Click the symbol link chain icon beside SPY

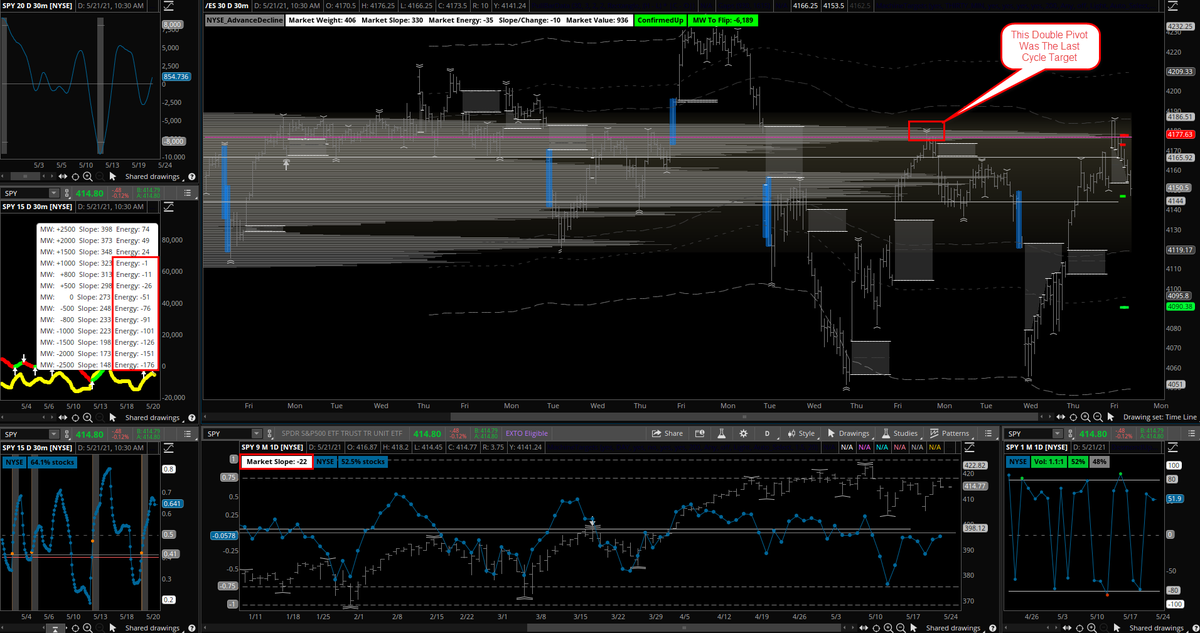(269, 434)
